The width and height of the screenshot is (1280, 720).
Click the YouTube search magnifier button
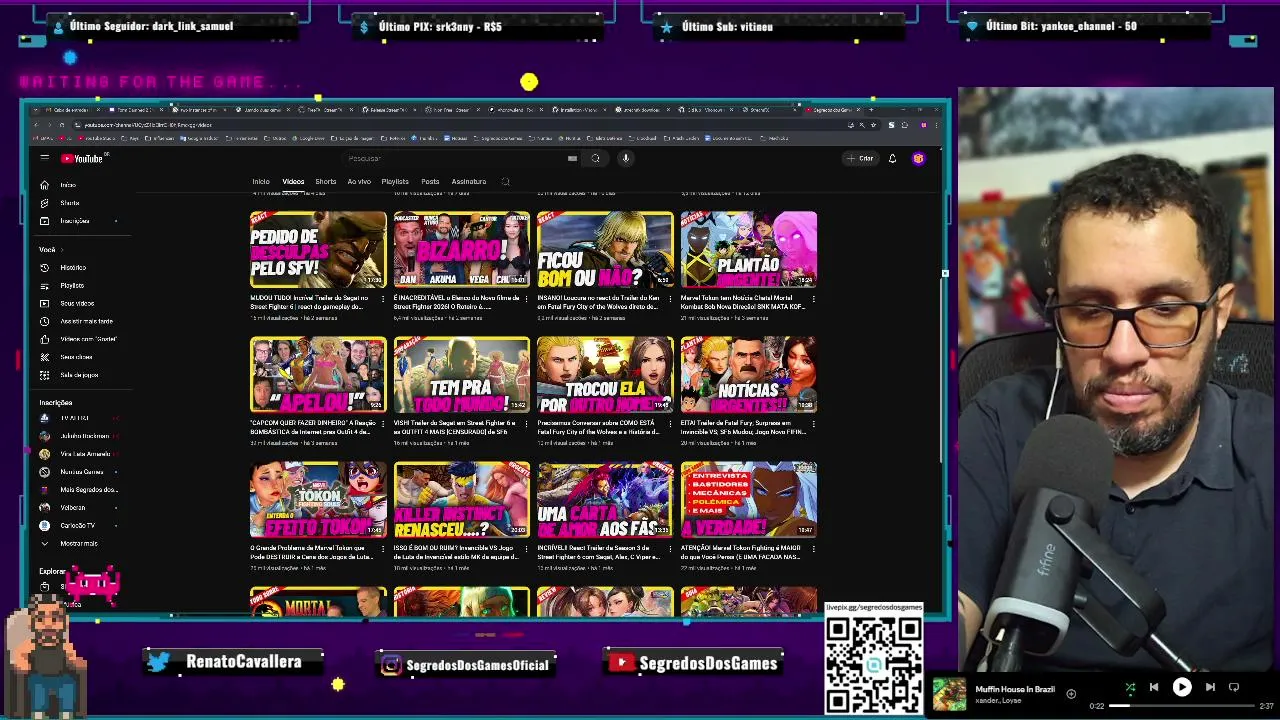coord(595,158)
